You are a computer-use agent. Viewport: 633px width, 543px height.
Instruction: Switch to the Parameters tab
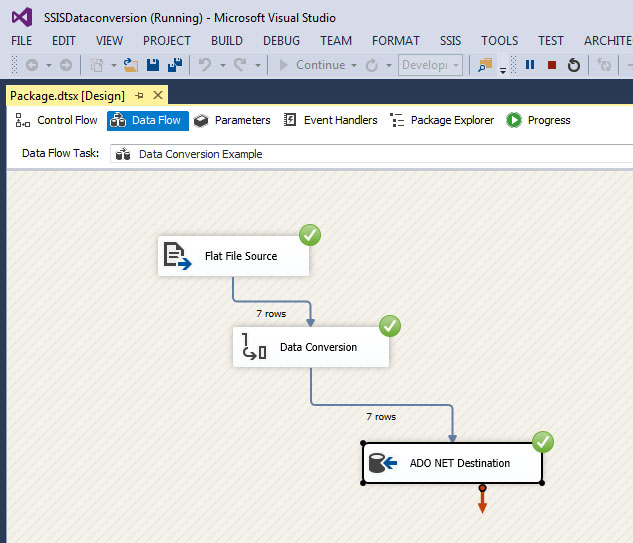point(232,120)
